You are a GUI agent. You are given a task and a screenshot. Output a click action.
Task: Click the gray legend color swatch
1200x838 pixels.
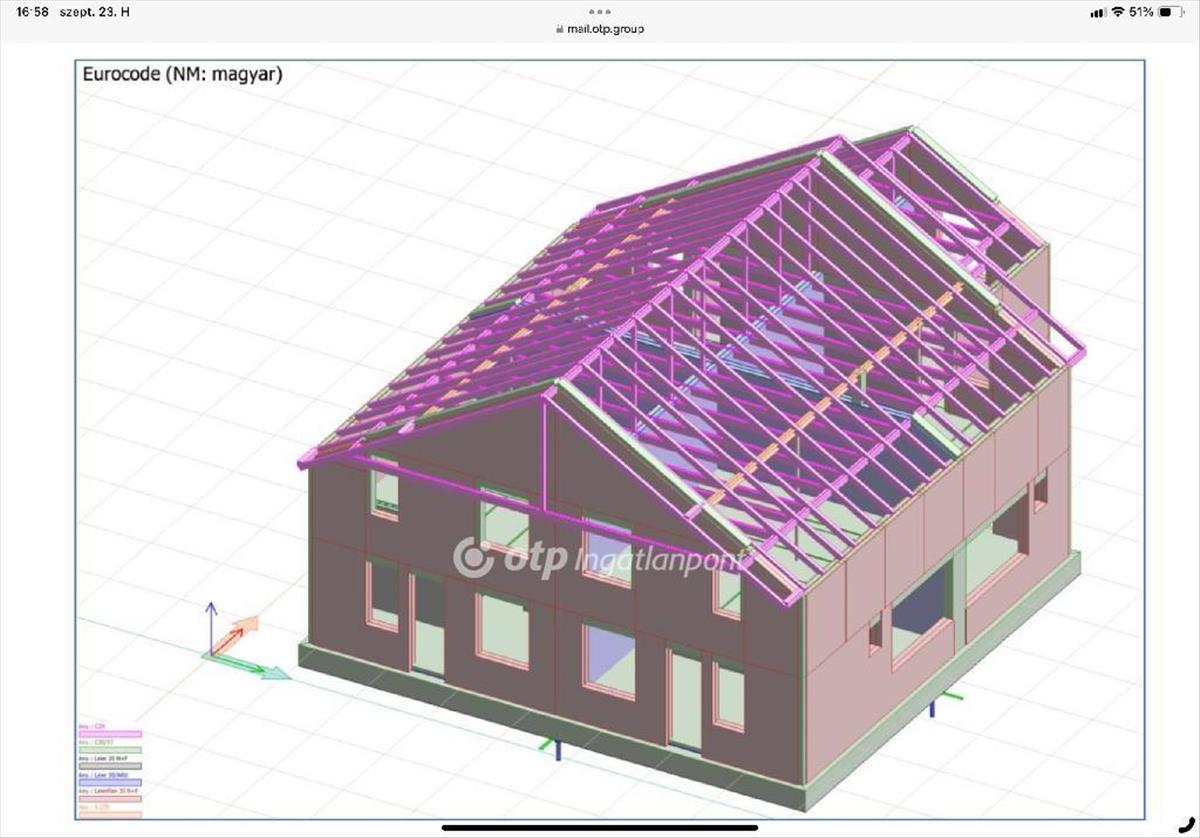[110, 766]
